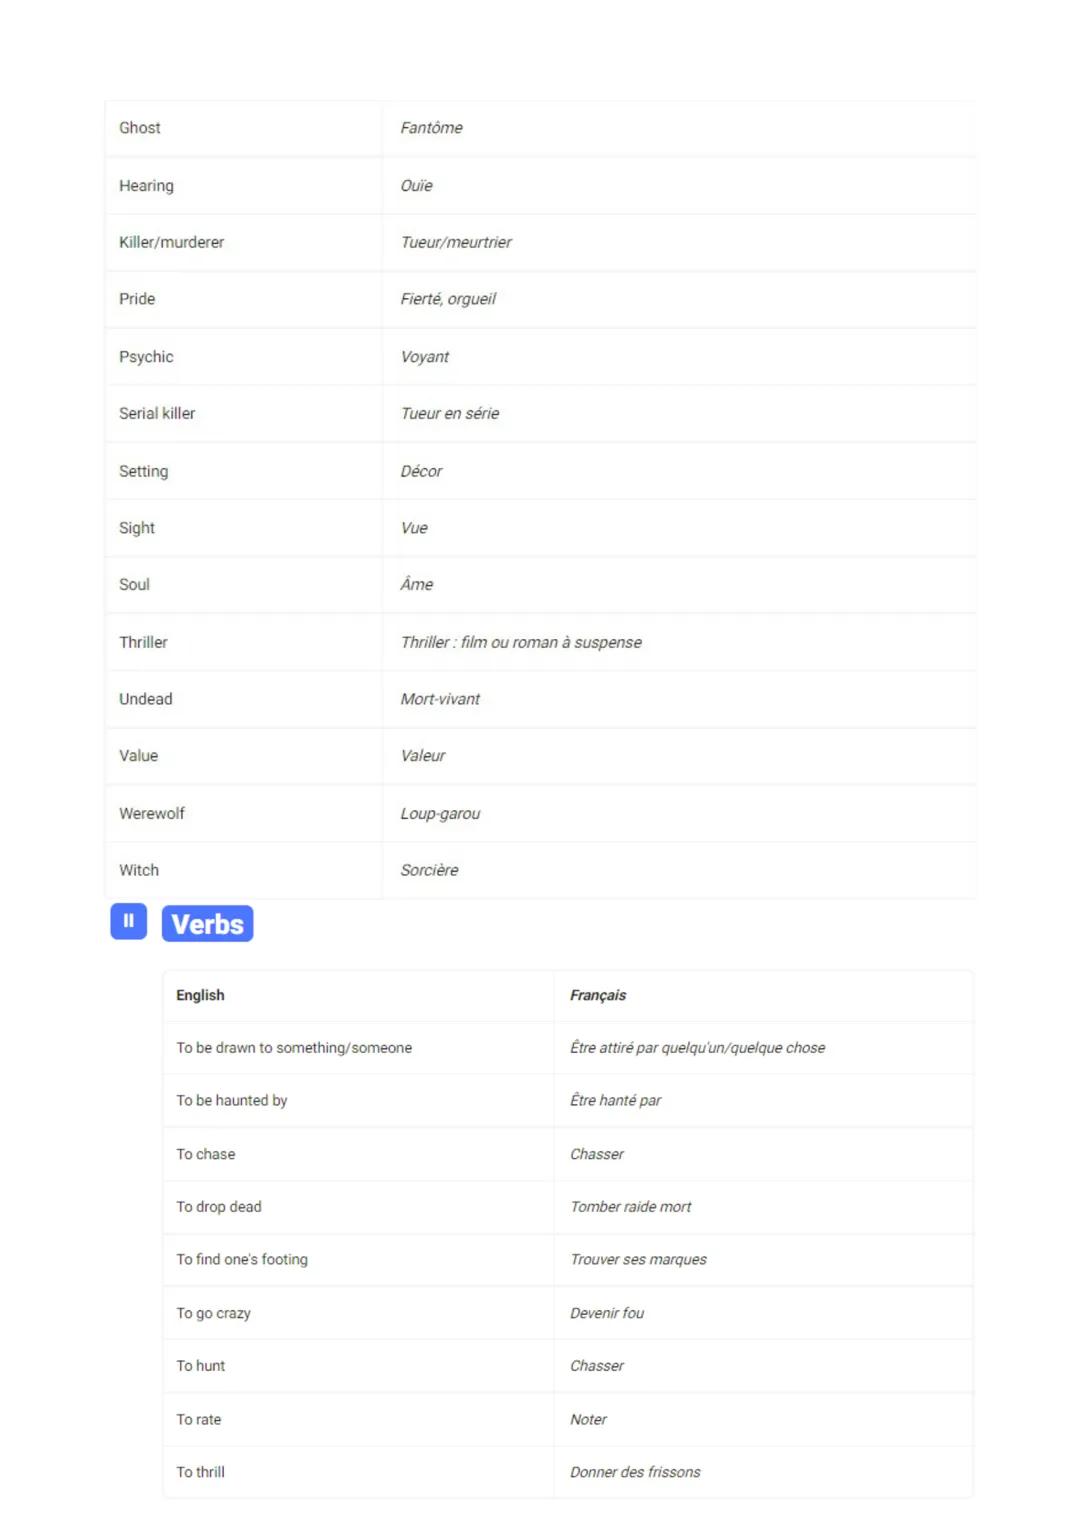Select the To go crazy verb
This screenshot has width=1080, height=1528.
pyautogui.click(x=213, y=1313)
